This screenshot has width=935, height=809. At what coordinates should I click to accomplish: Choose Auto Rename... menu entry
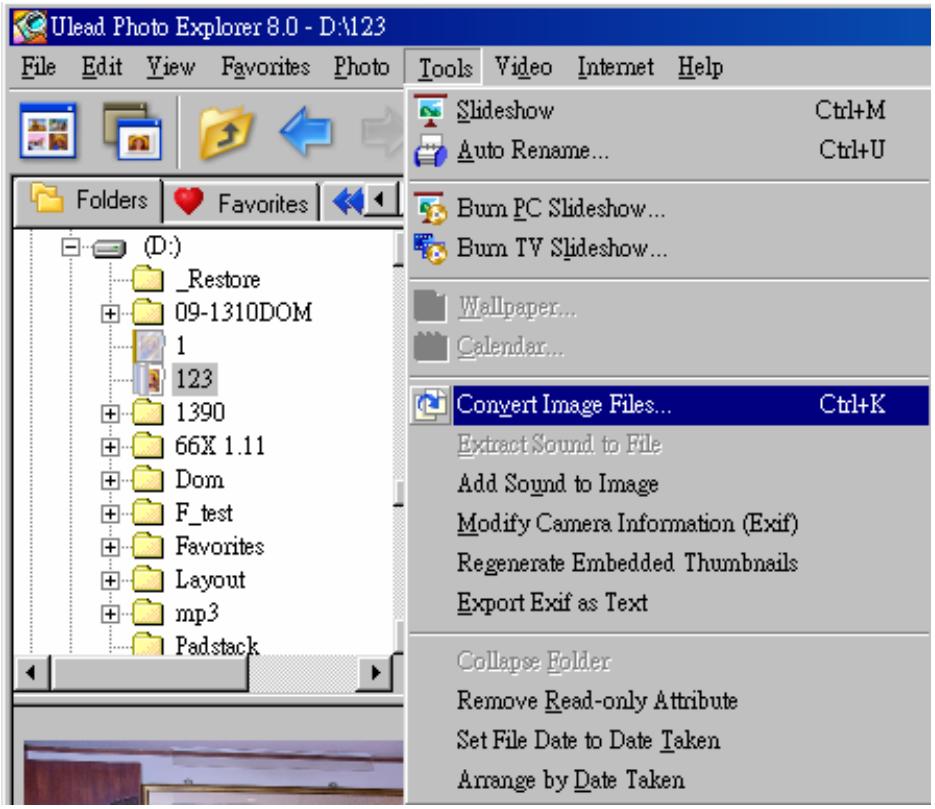[x=668, y=150]
